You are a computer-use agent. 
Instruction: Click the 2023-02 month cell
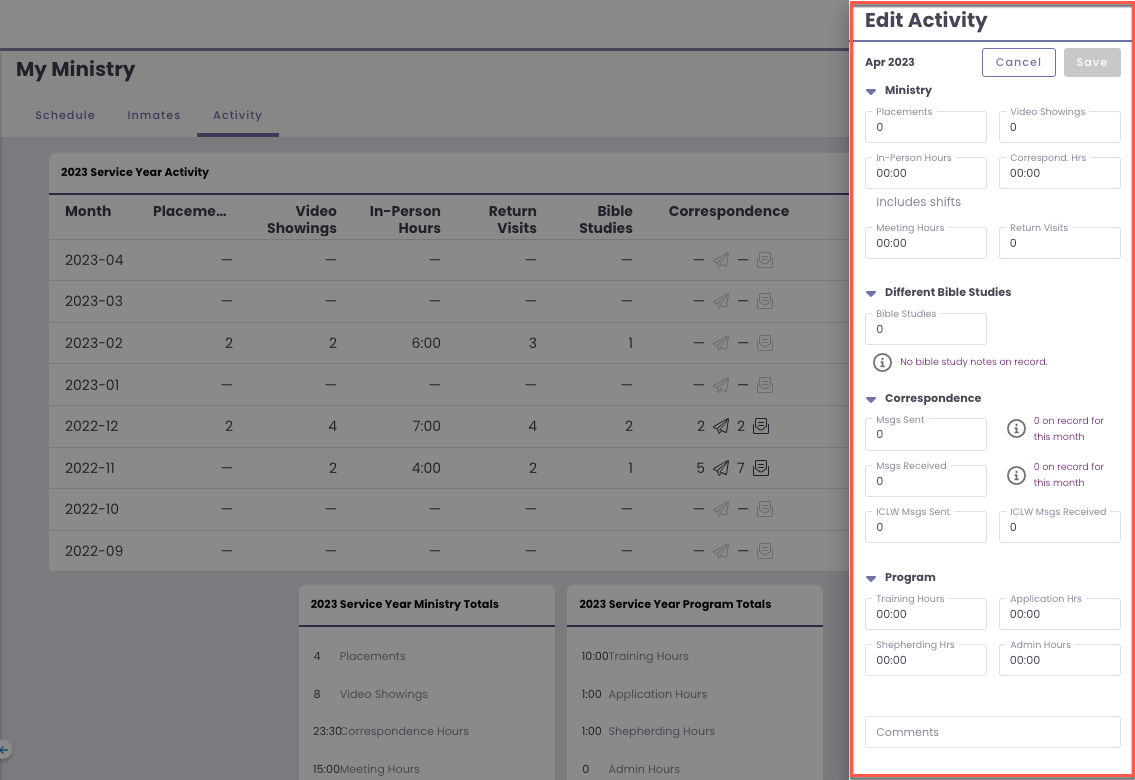[x=94, y=343]
